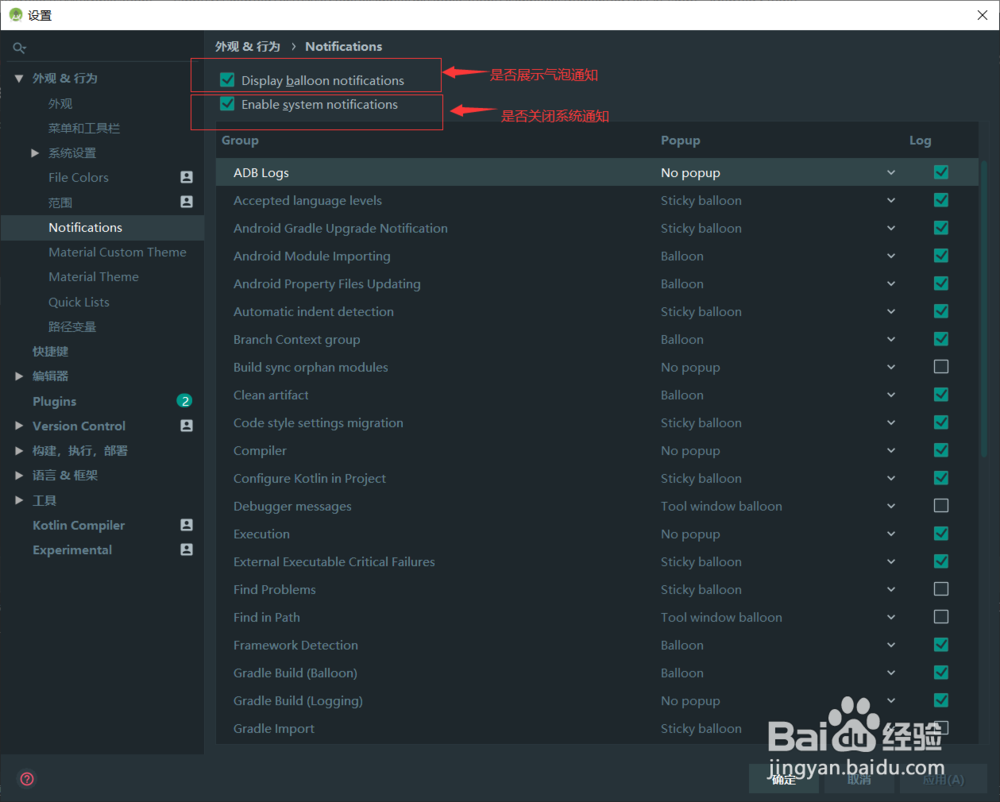
Task: Select the Automatic indent detection row
Action: click(597, 311)
